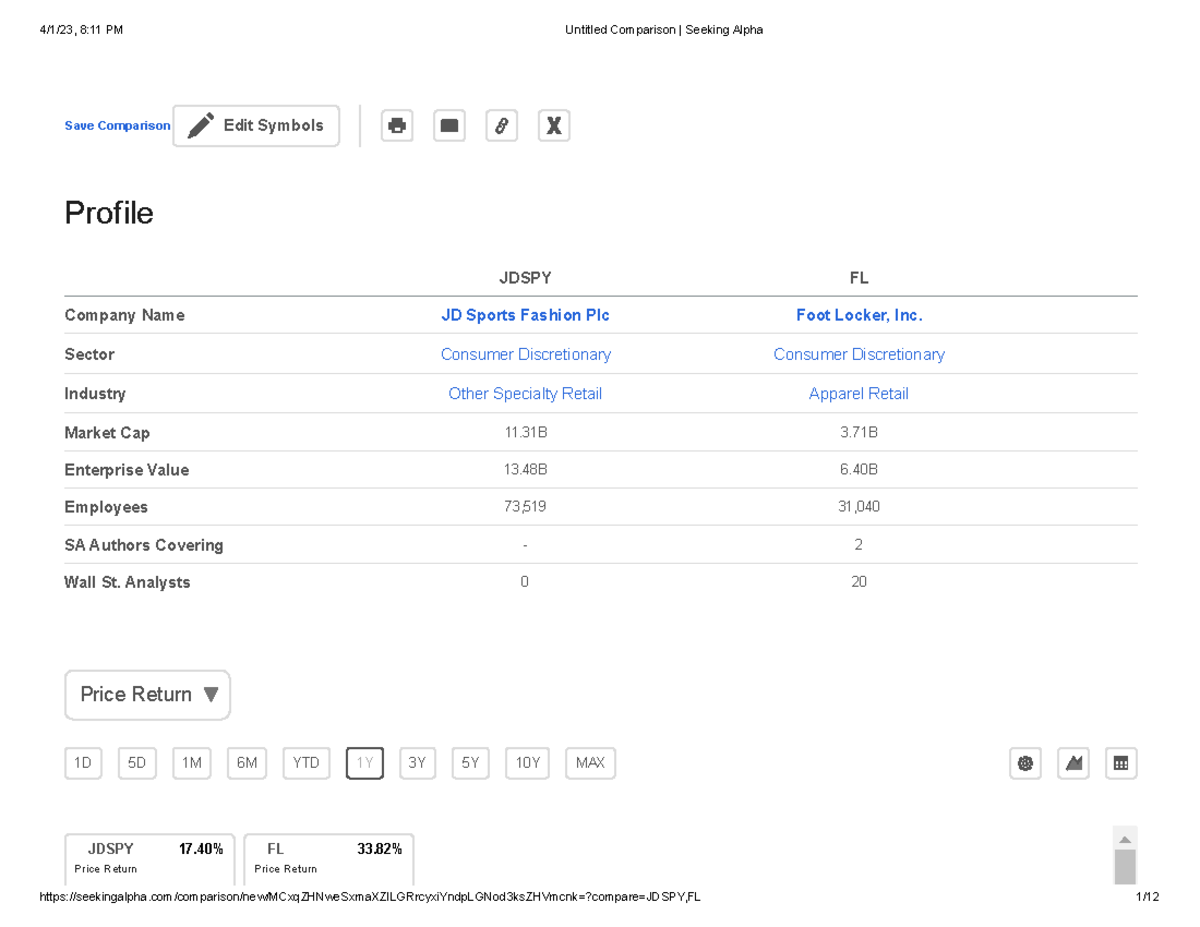Viewport: 1200px width, 927px height.
Task: Switch to the MAX time range
Action: click(x=590, y=764)
